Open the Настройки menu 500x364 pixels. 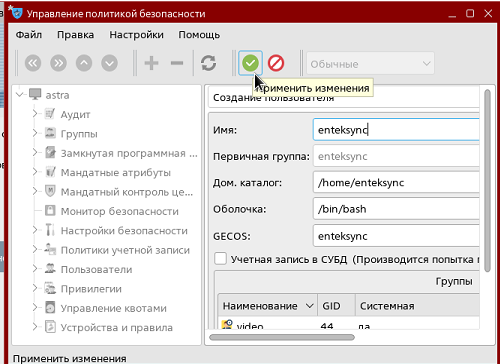[136, 35]
